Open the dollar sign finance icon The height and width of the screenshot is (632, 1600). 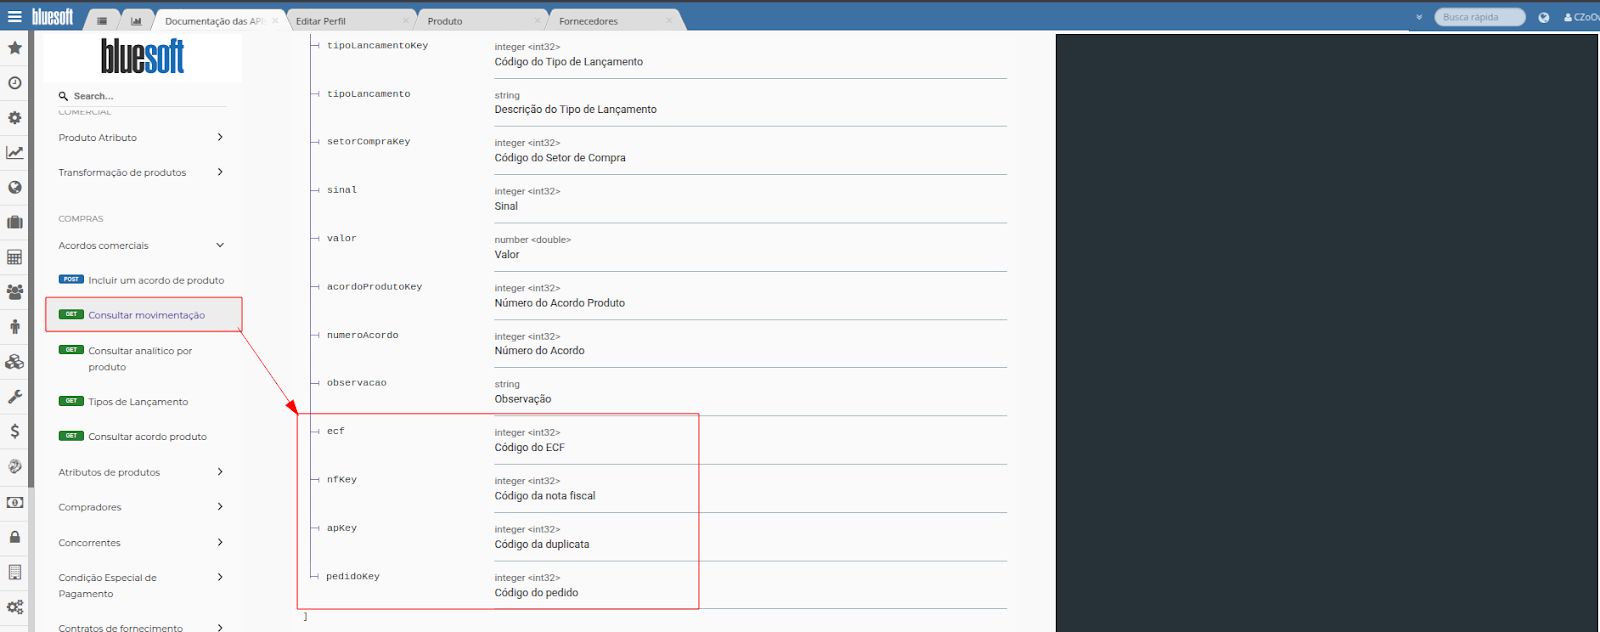click(15, 431)
